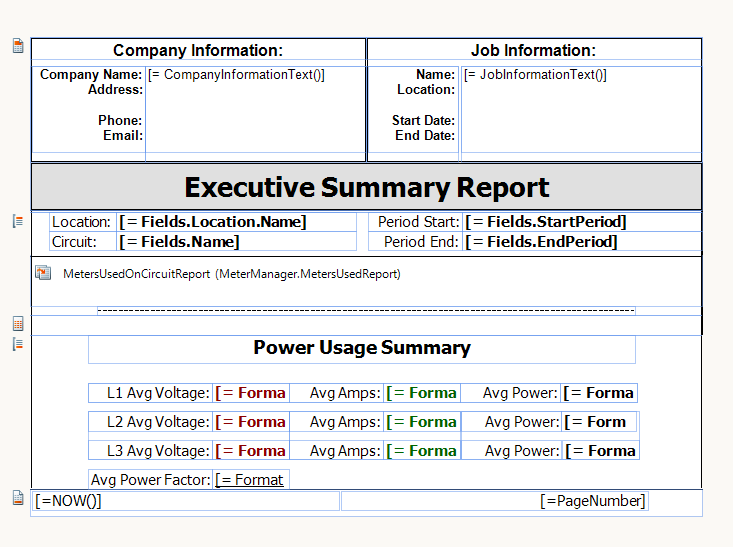The image size is (733, 547).
Task: Click the group footer section icon beside Power Usage Summary
Action: [18, 344]
